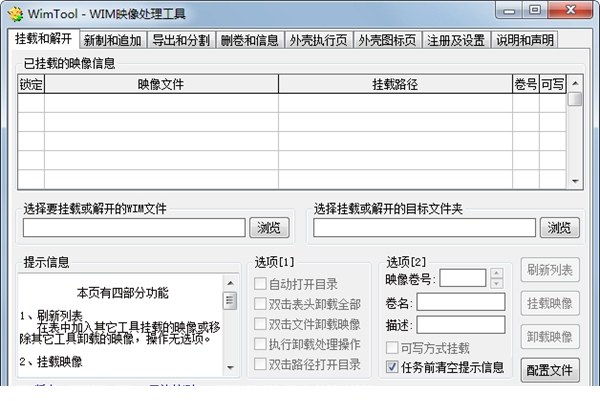This screenshot has height=401, width=600.
Task: Maximize the WimTool window
Action: click(x=535, y=10)
